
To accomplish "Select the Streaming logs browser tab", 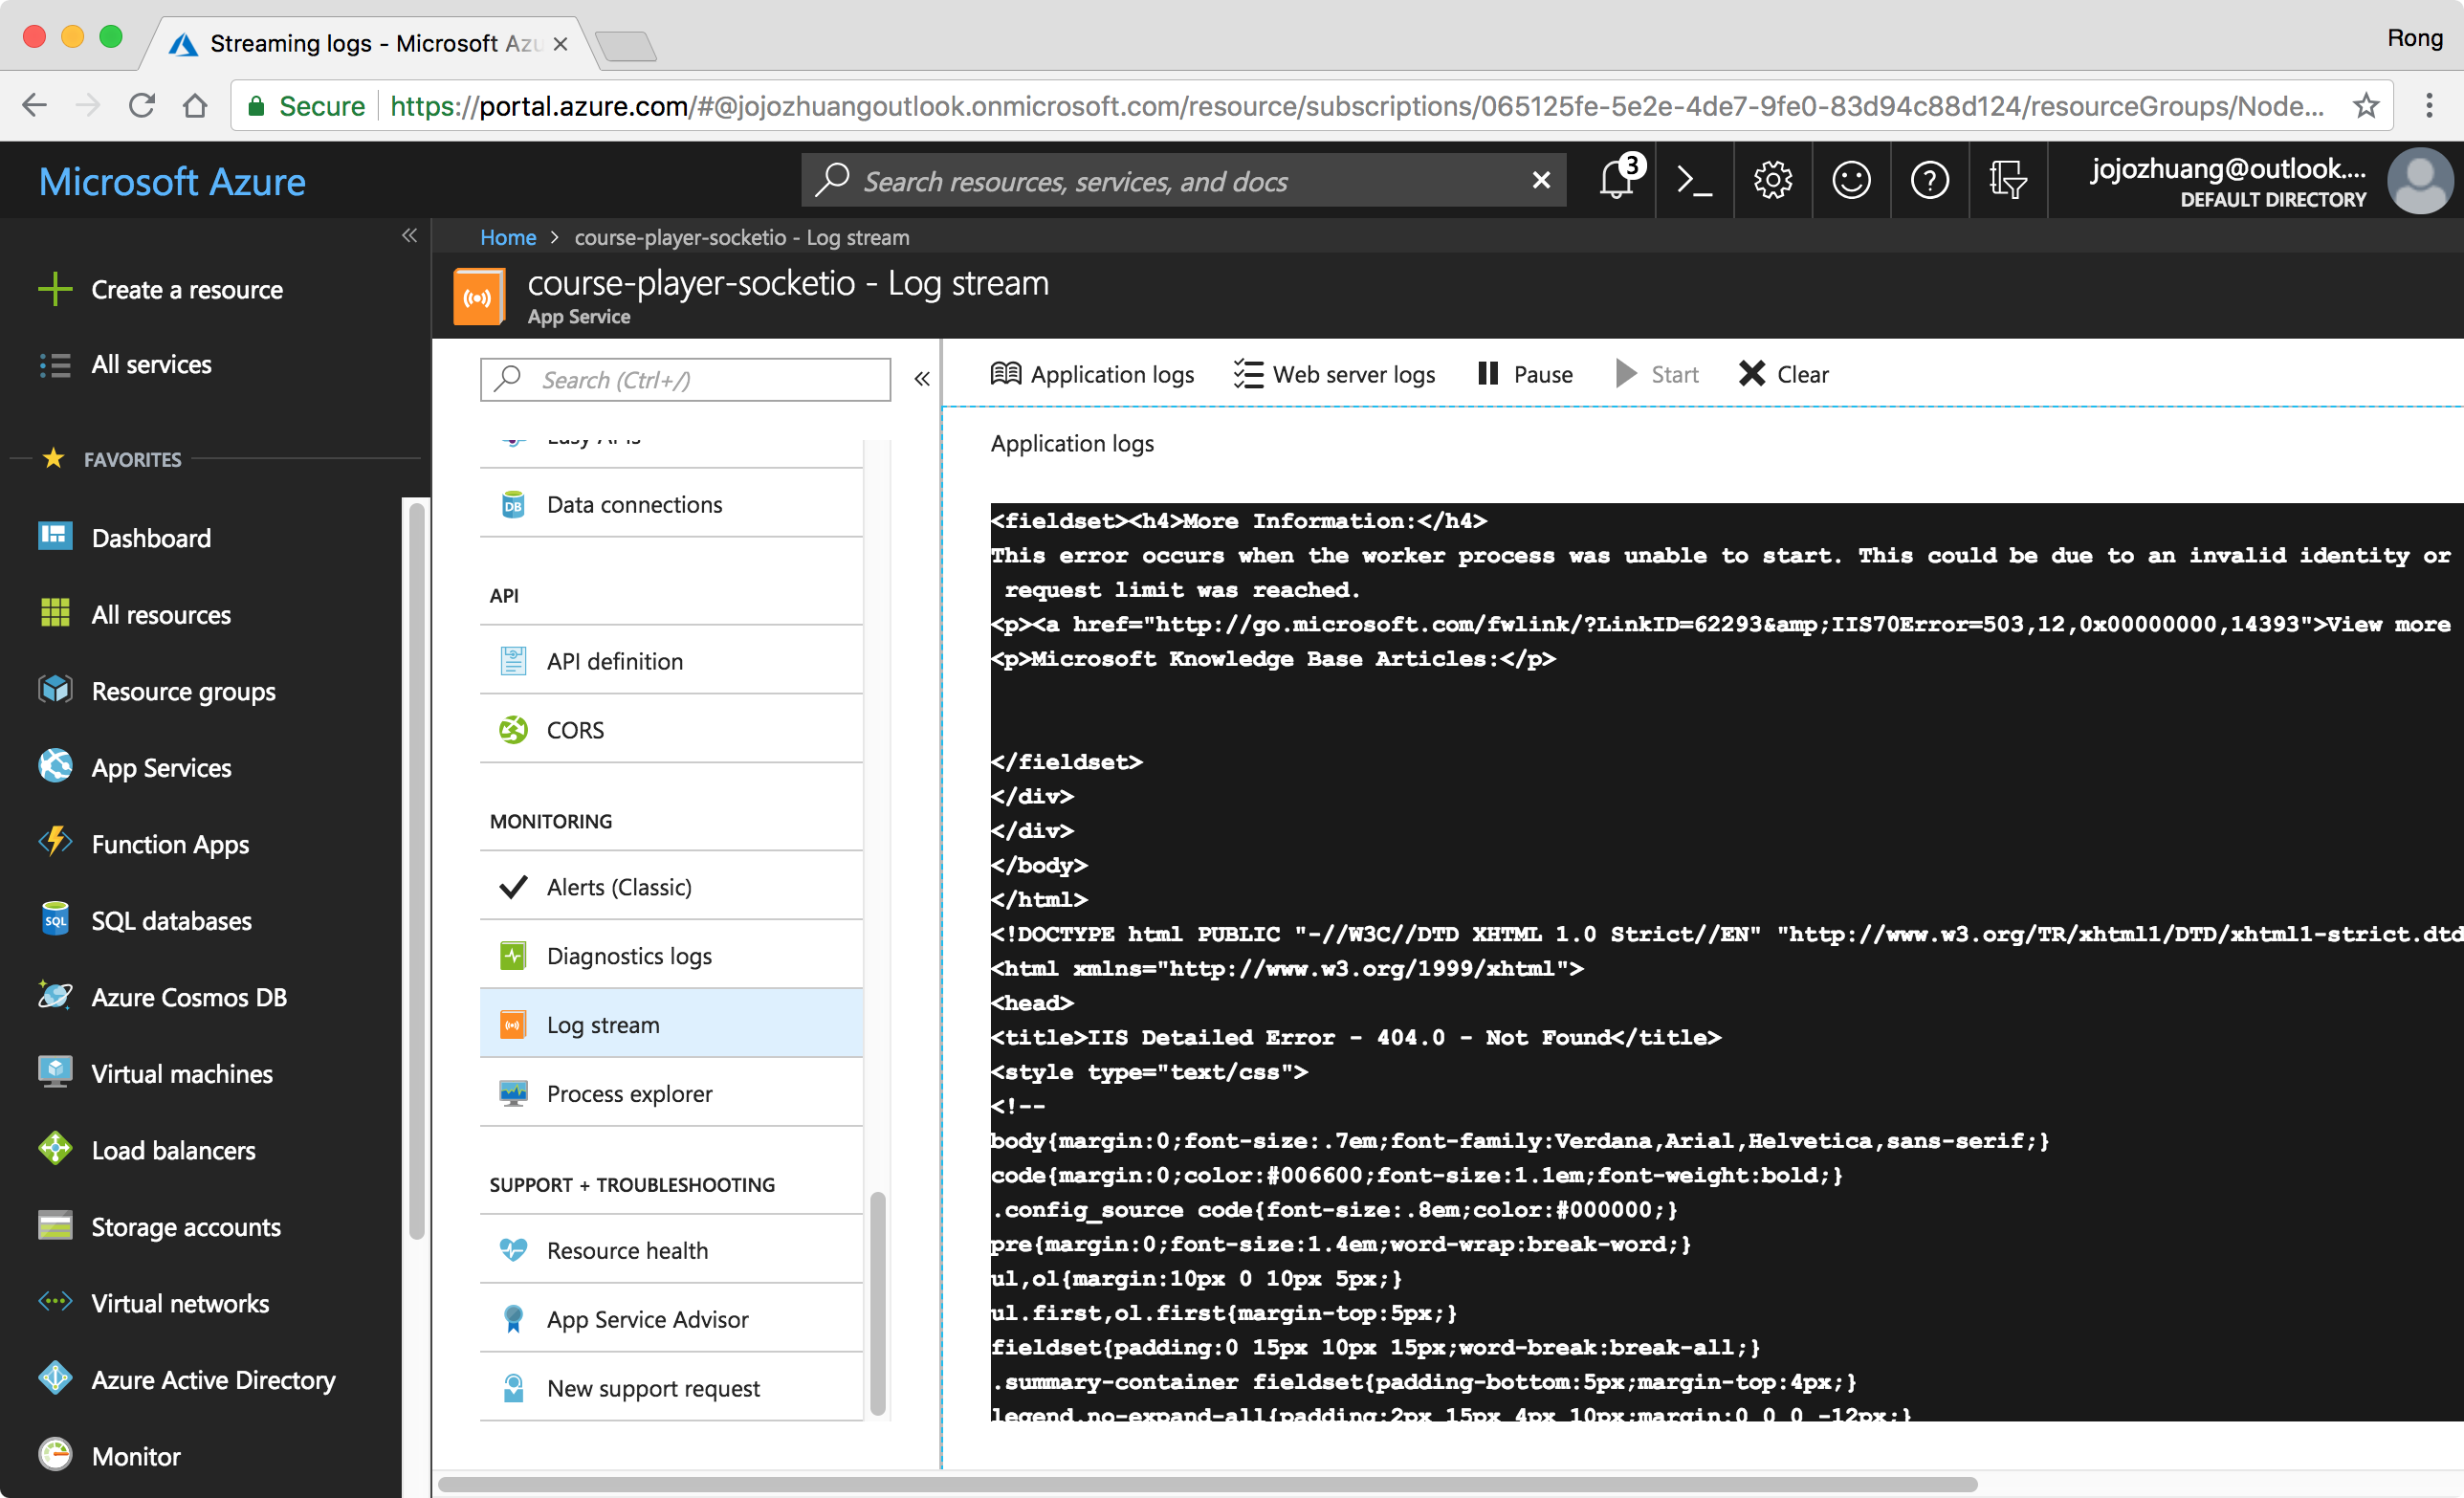I will 367,43.
